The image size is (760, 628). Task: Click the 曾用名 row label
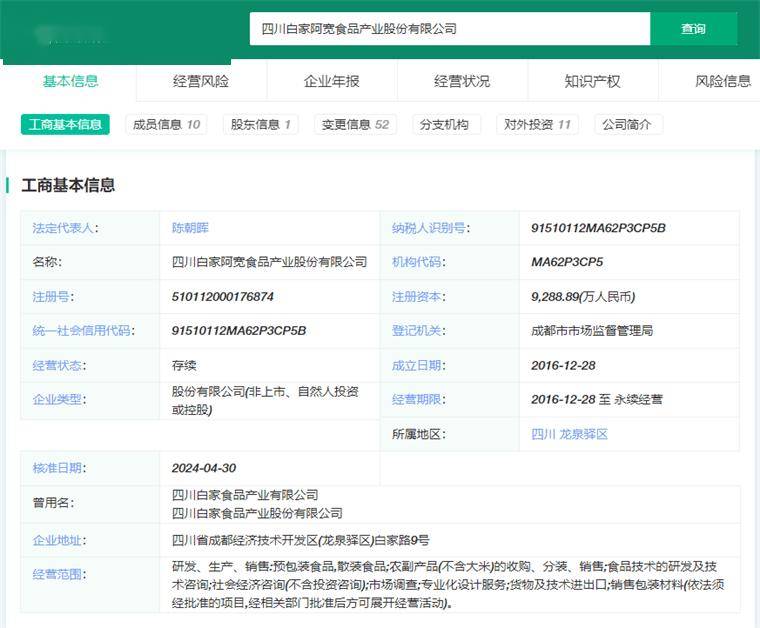click(53, 503)
